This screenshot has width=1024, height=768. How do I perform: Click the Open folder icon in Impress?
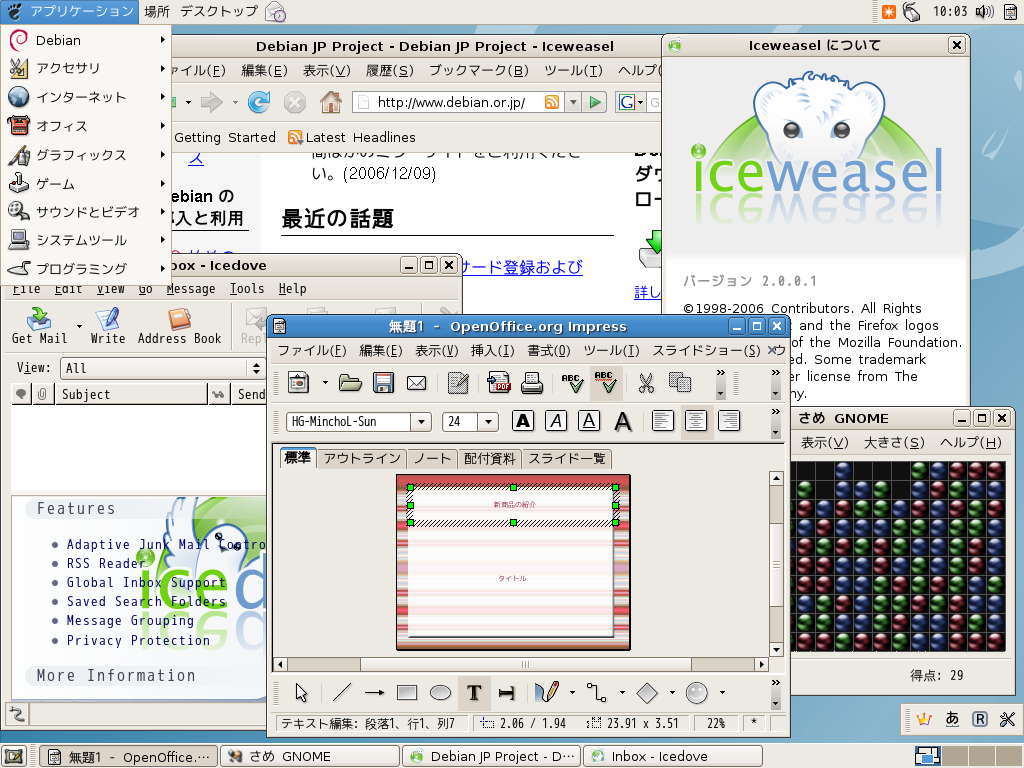click(x=350, y=383)
